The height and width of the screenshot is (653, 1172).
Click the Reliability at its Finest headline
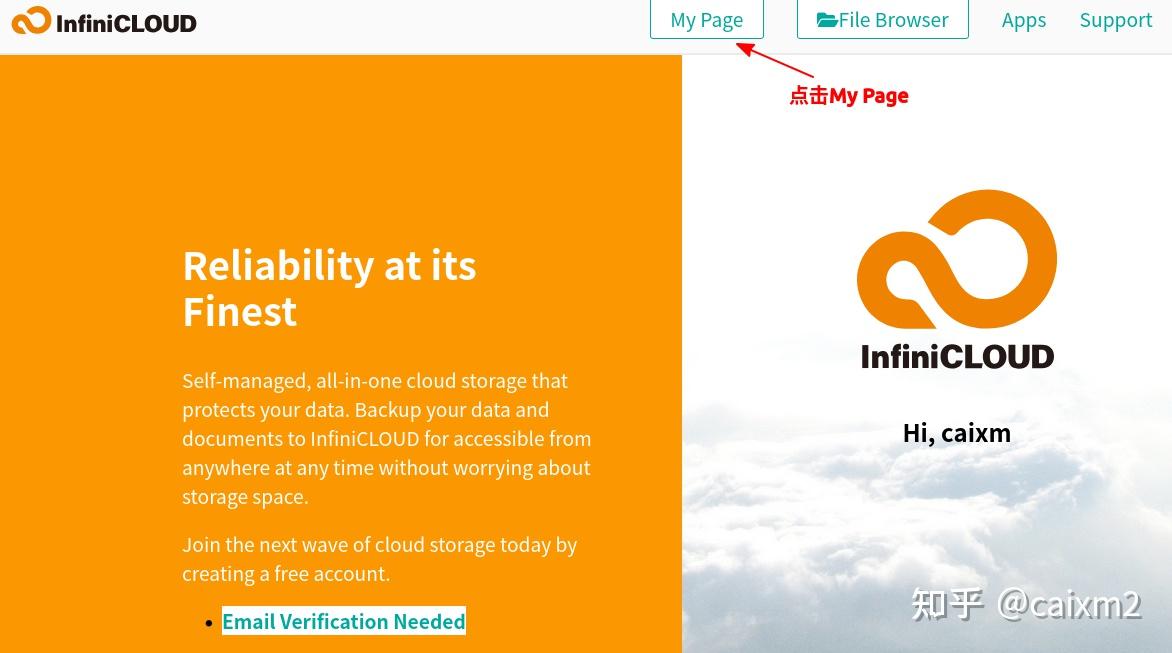click(328, 288)
